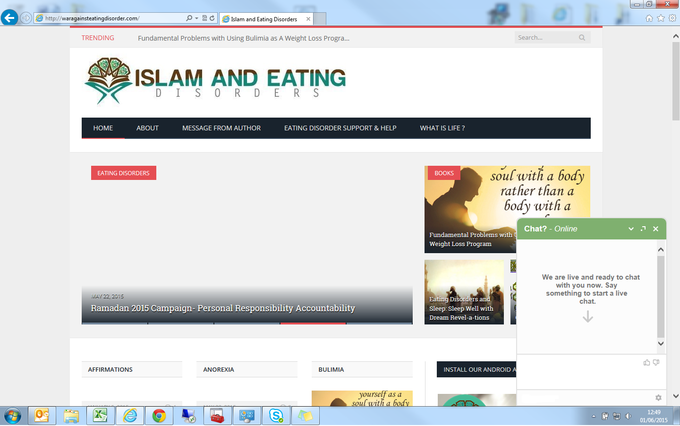Open Eating Disorders and Sleep article thumbnail

point(464,292)
